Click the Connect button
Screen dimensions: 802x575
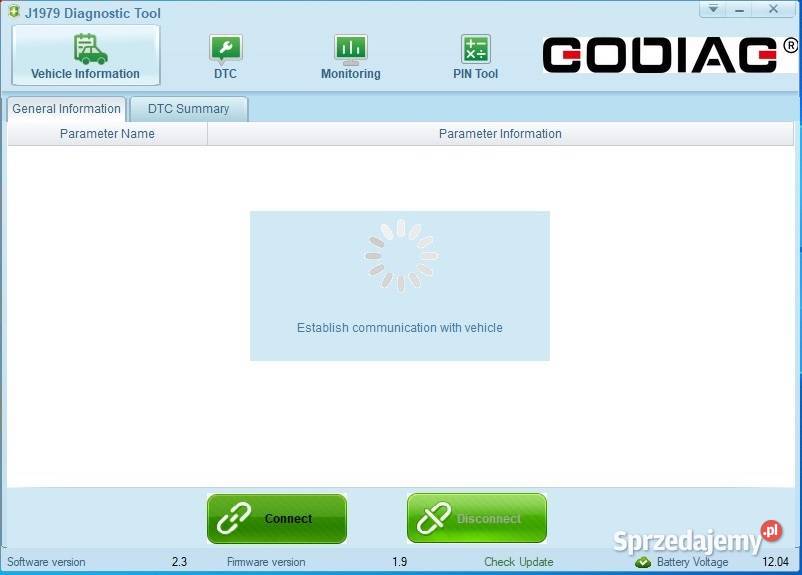(x=277, y=518)
